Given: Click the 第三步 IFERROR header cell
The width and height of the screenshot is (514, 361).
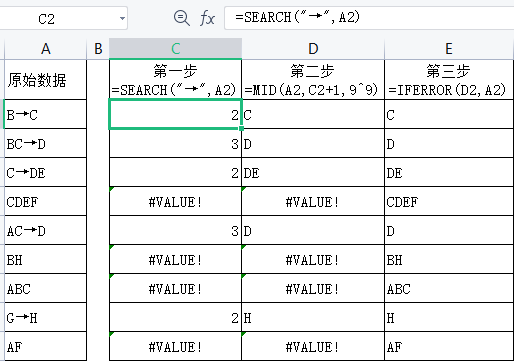Looking at the screenshot, I should click(x=449, y=80).
